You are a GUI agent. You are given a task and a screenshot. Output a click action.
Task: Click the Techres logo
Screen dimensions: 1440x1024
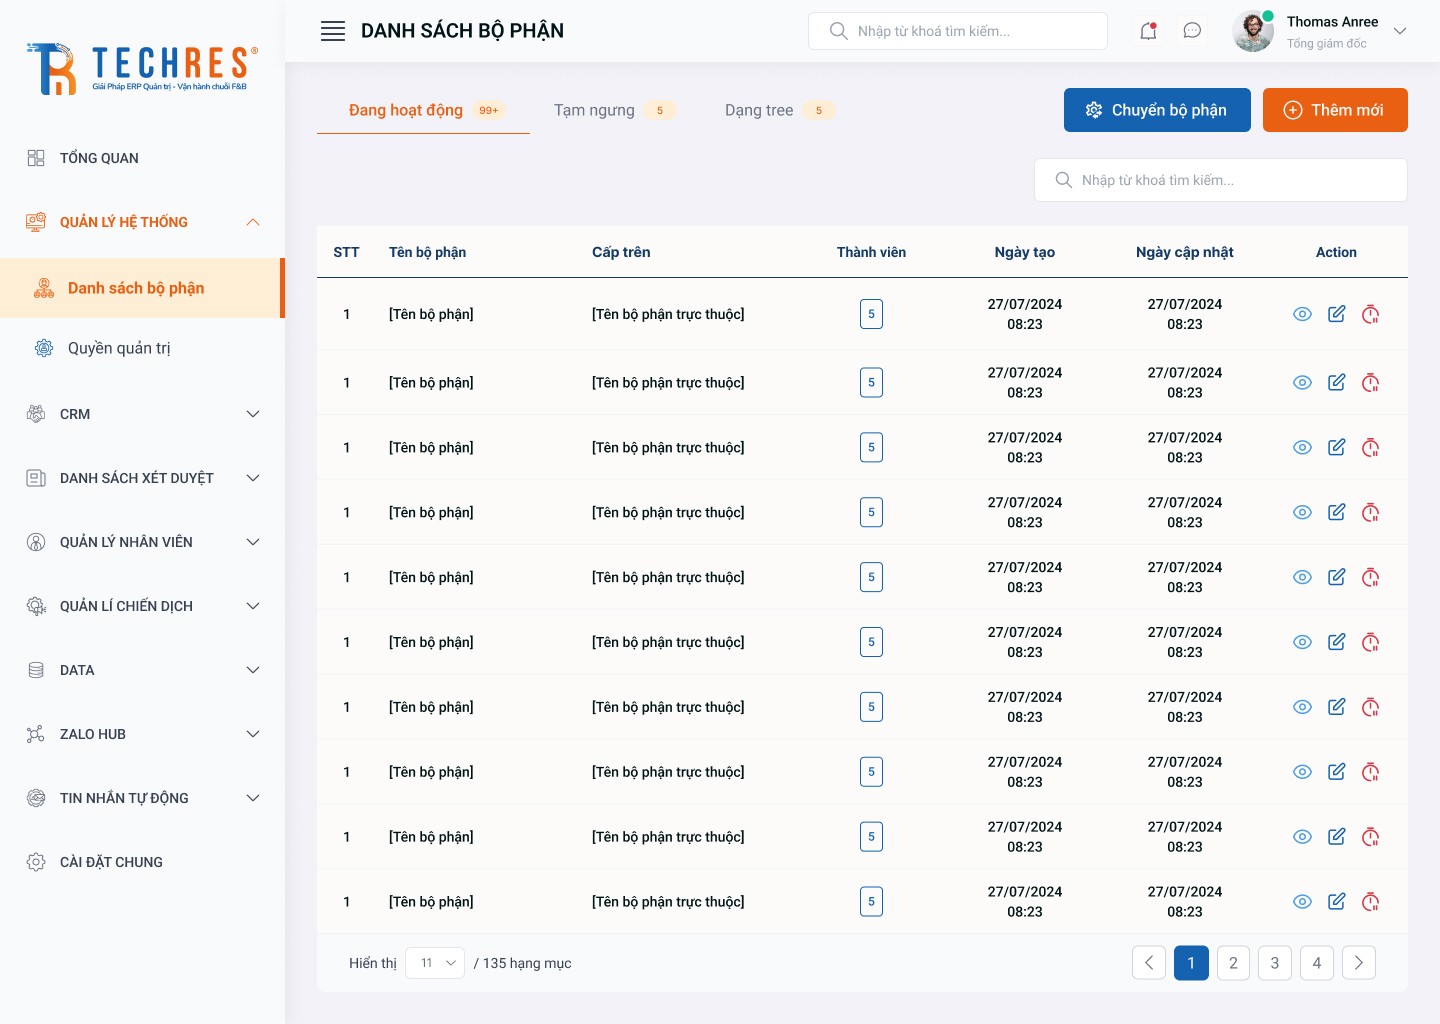(142, 69)
